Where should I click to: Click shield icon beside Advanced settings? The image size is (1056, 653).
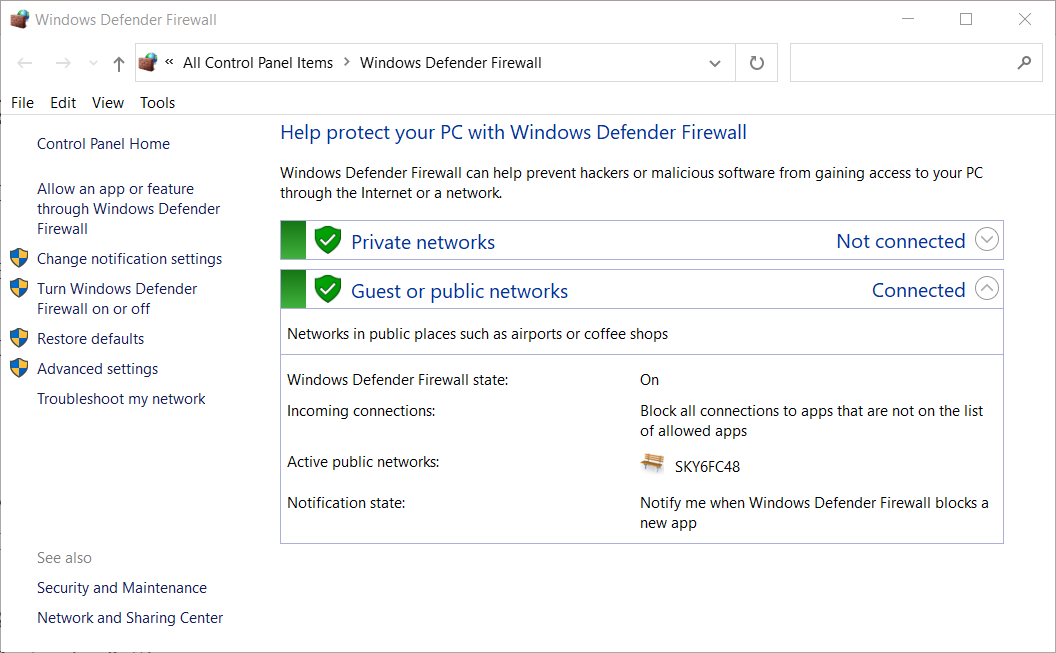click(19, 368)
